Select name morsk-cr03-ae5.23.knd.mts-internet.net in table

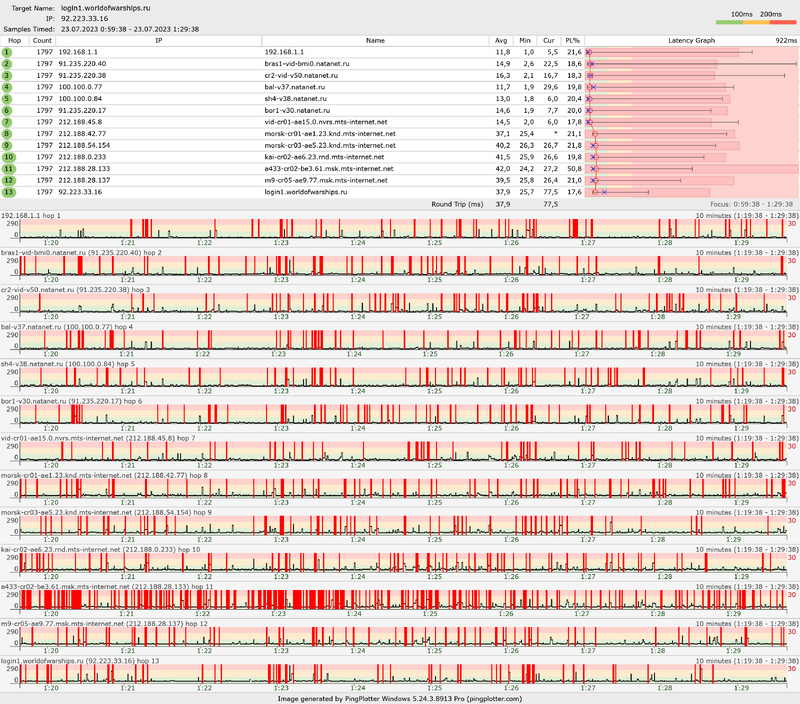point(330,145)
